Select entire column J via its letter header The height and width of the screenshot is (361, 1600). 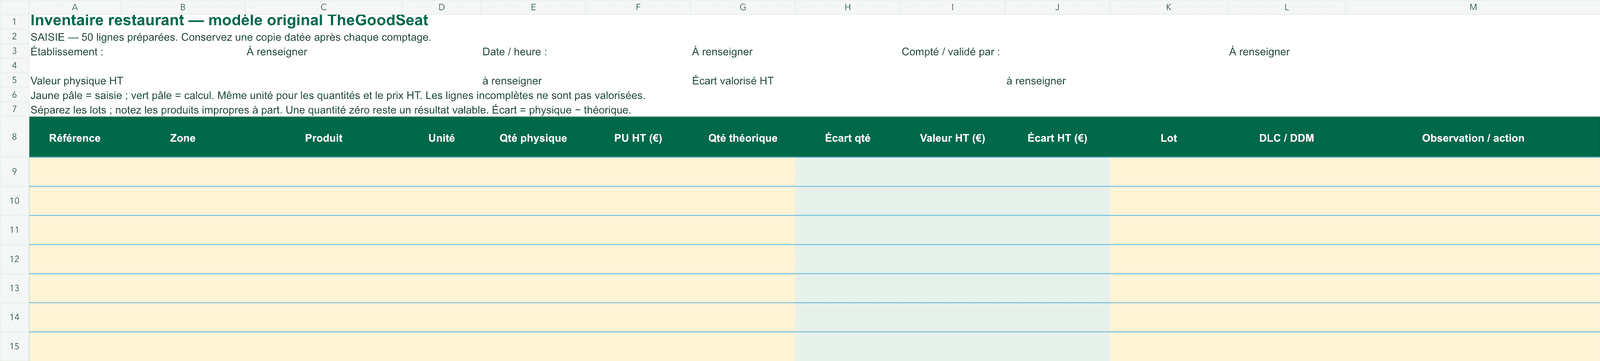click(1058, 7)
